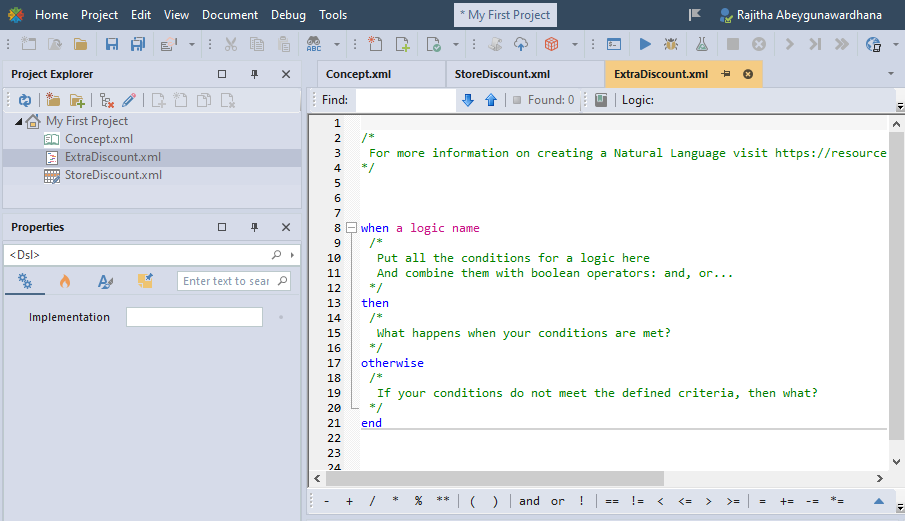Click the Find text input field
This screenshot has width=905, height=521.
405,100
